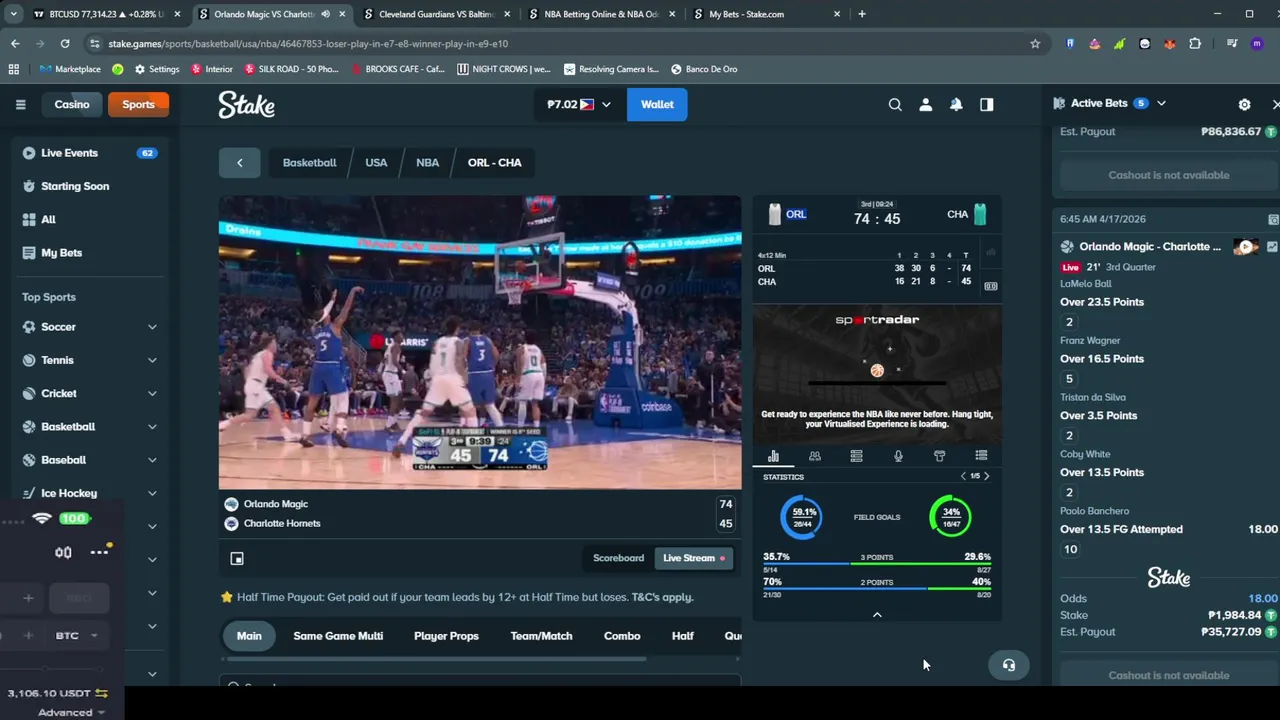The width and height of the screenshot is (1280, 720).
Task: Expand the Tennis sport list
Action: click(152, 360)
